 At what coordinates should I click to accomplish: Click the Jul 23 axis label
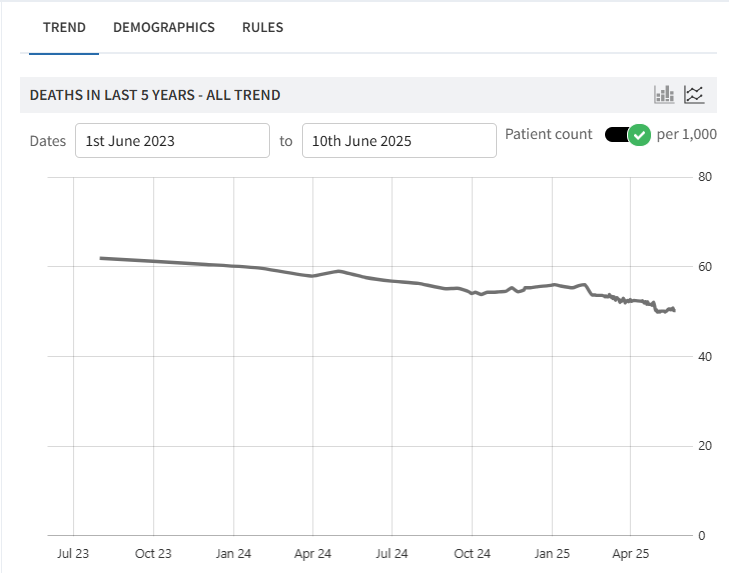pyautogui.click(x=73, y=553)
